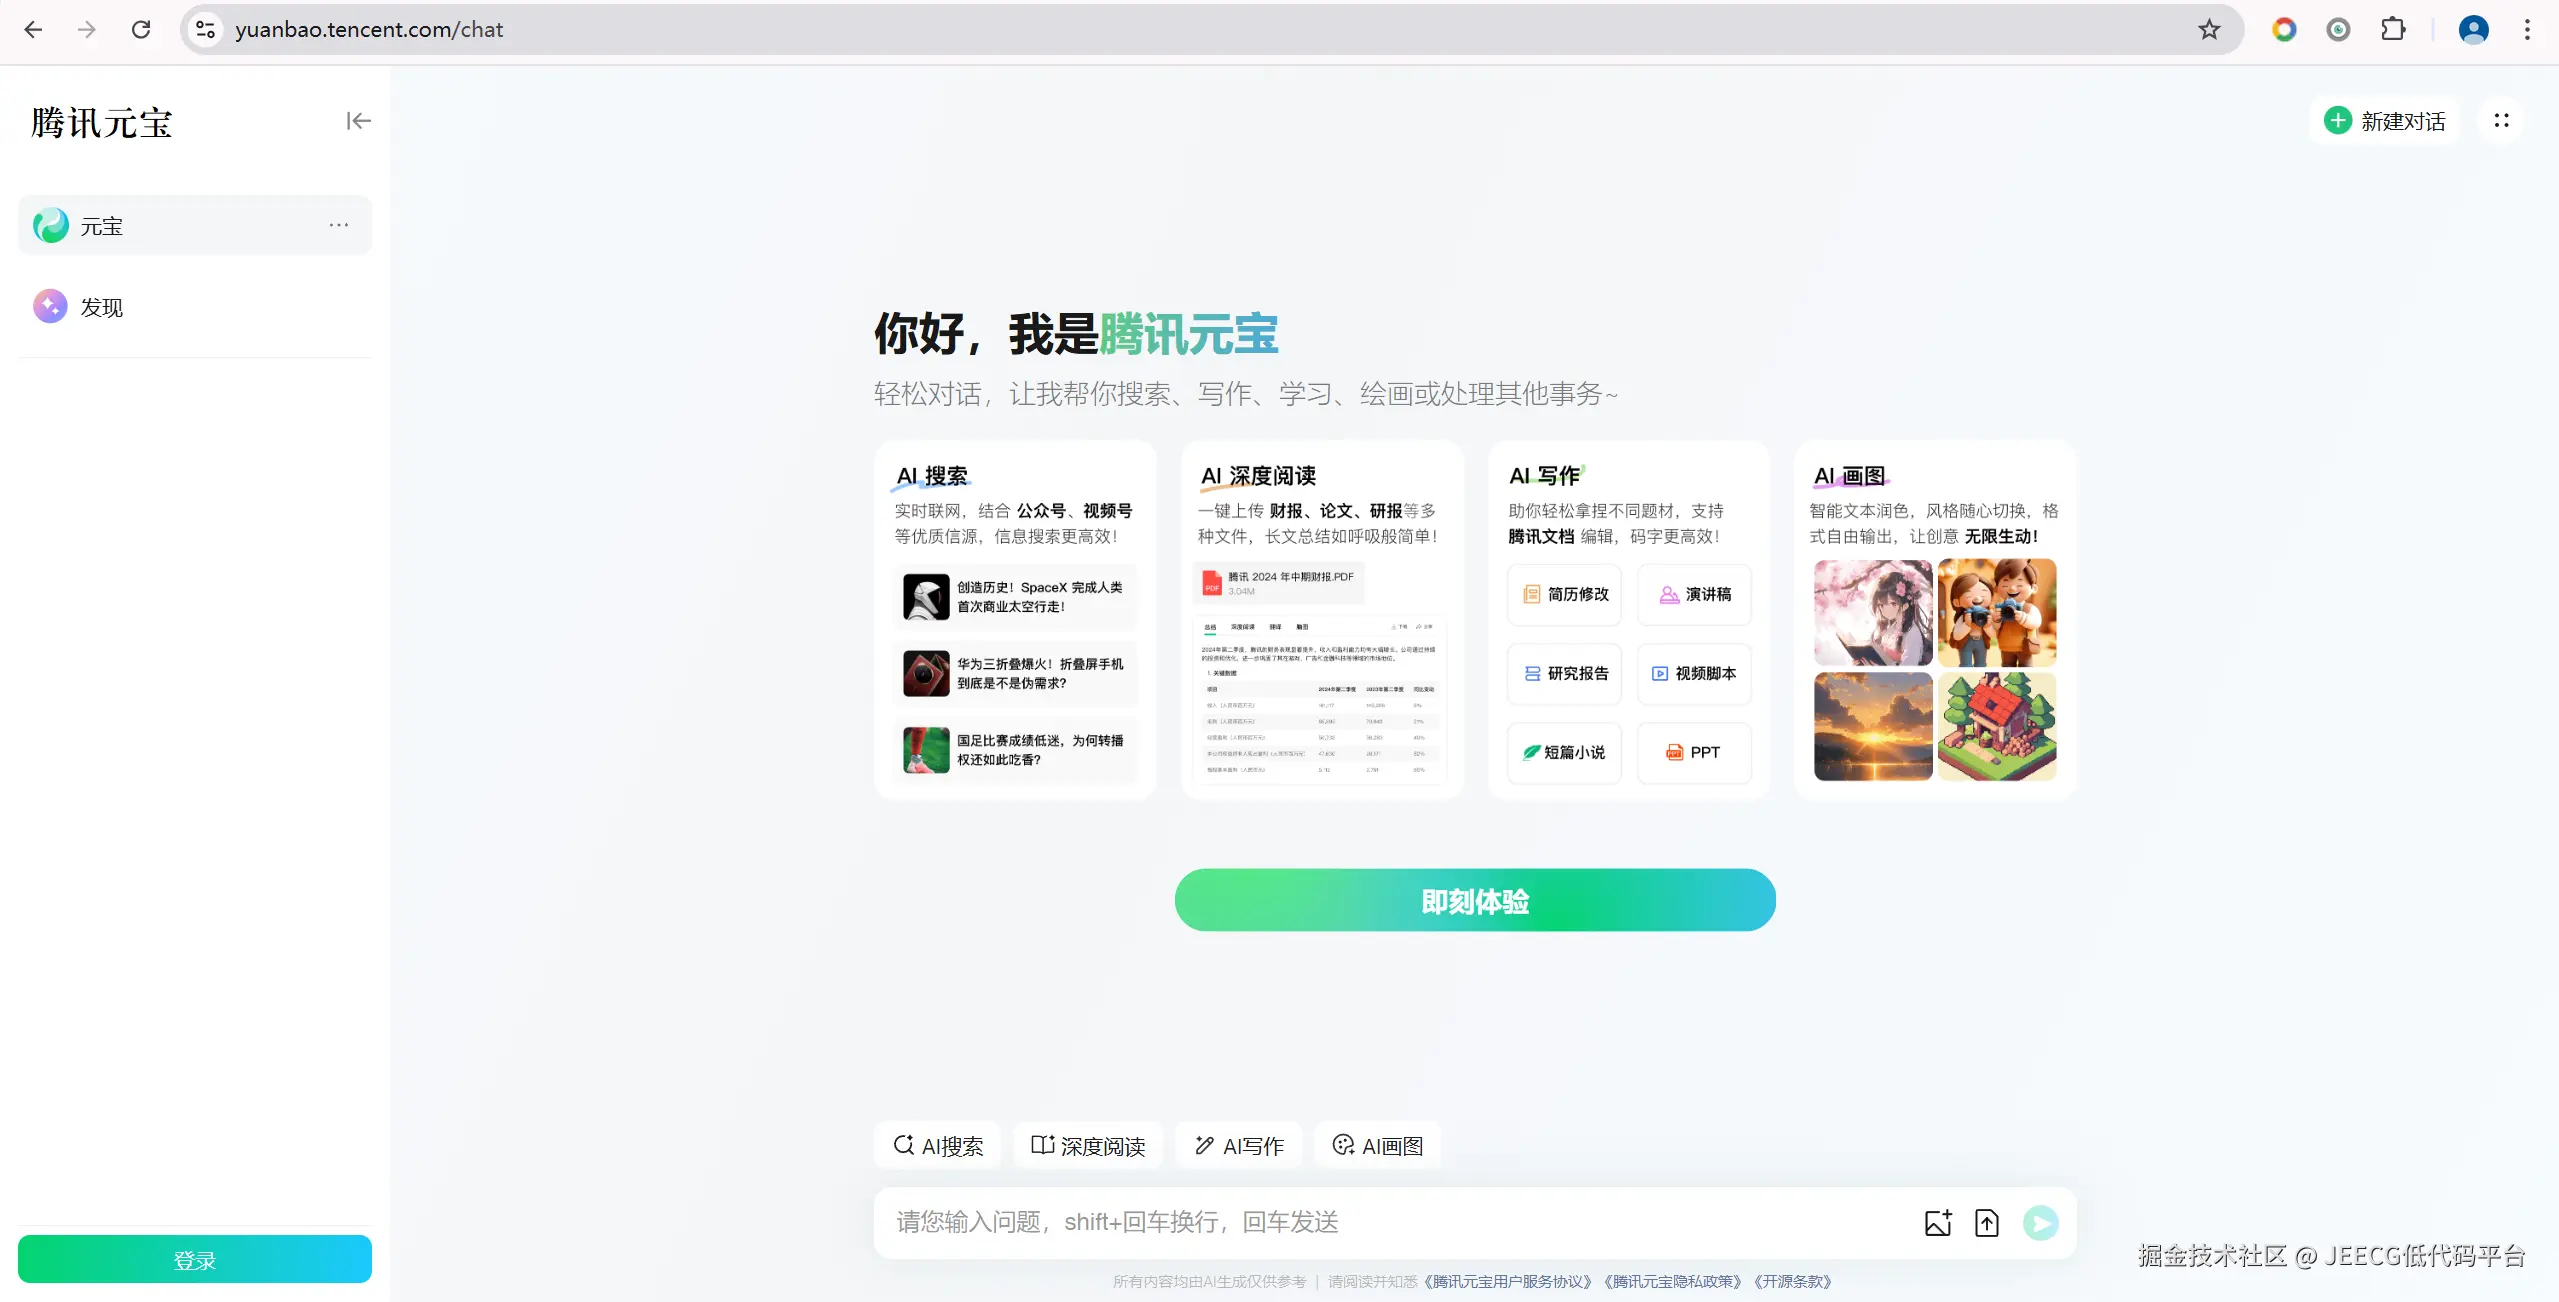Open the four-dot grid menu at top right
The width and height of the screenshot is (2559, 1302).
pos(2501,121)
